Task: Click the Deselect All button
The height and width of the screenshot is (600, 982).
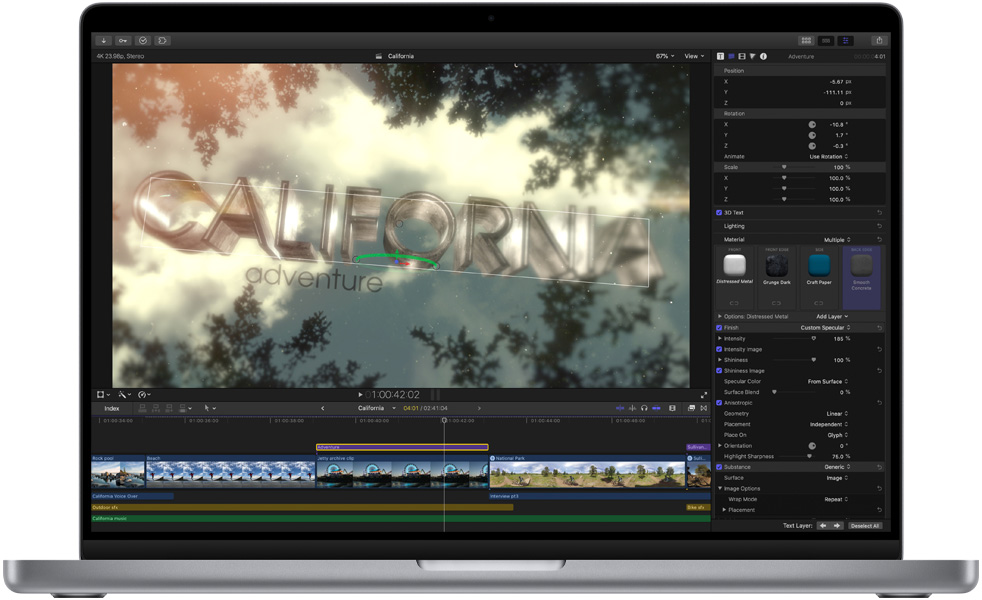Action: 864,525
